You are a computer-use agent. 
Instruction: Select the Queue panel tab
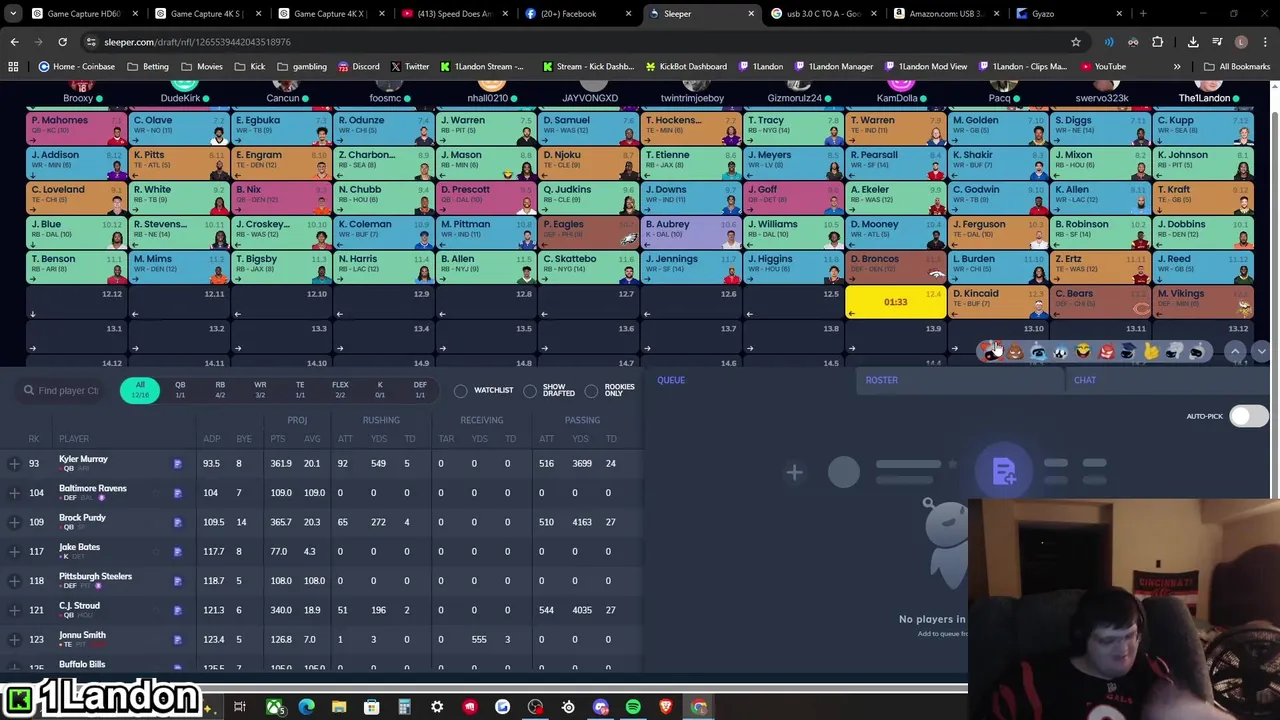[671, 380]
